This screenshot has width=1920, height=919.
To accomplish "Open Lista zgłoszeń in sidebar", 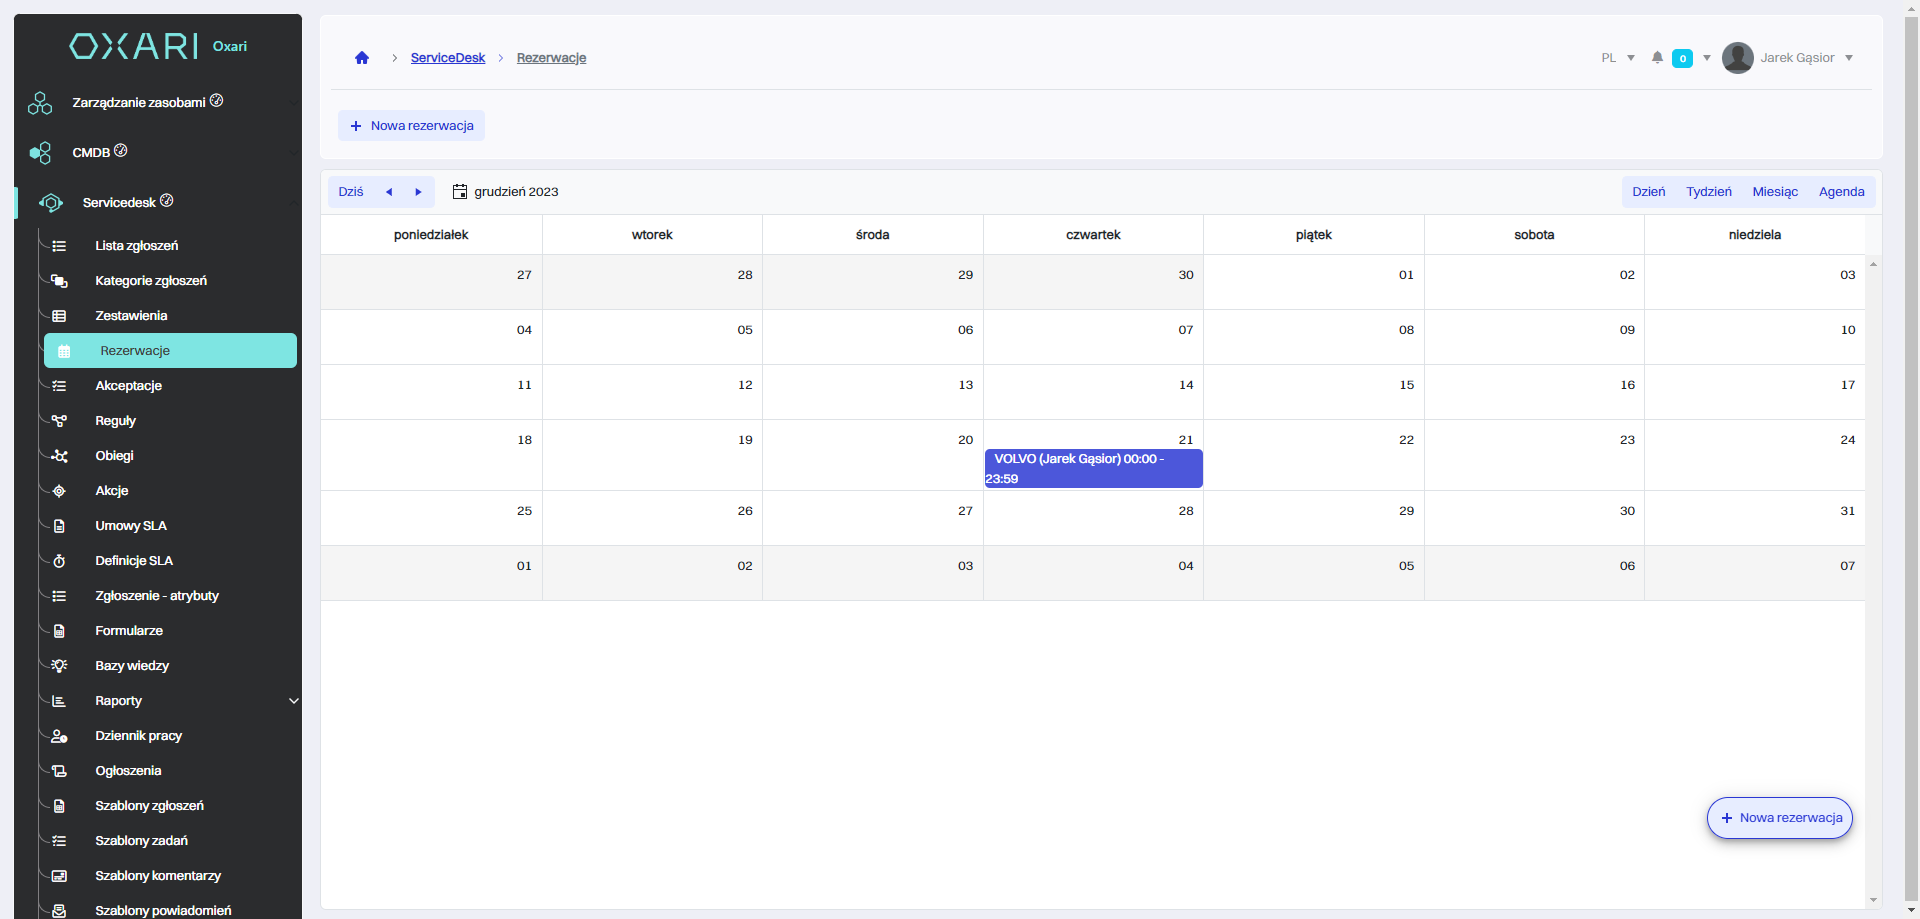I will 136,246.
